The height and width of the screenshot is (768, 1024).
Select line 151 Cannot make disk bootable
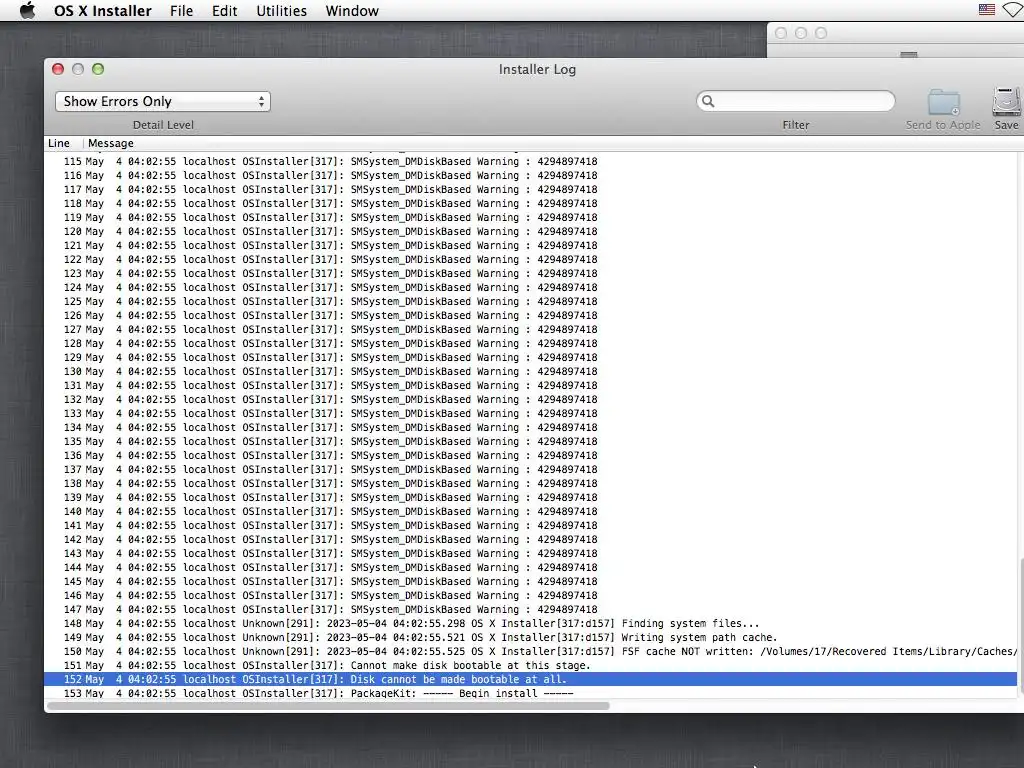tap(530, 665)
